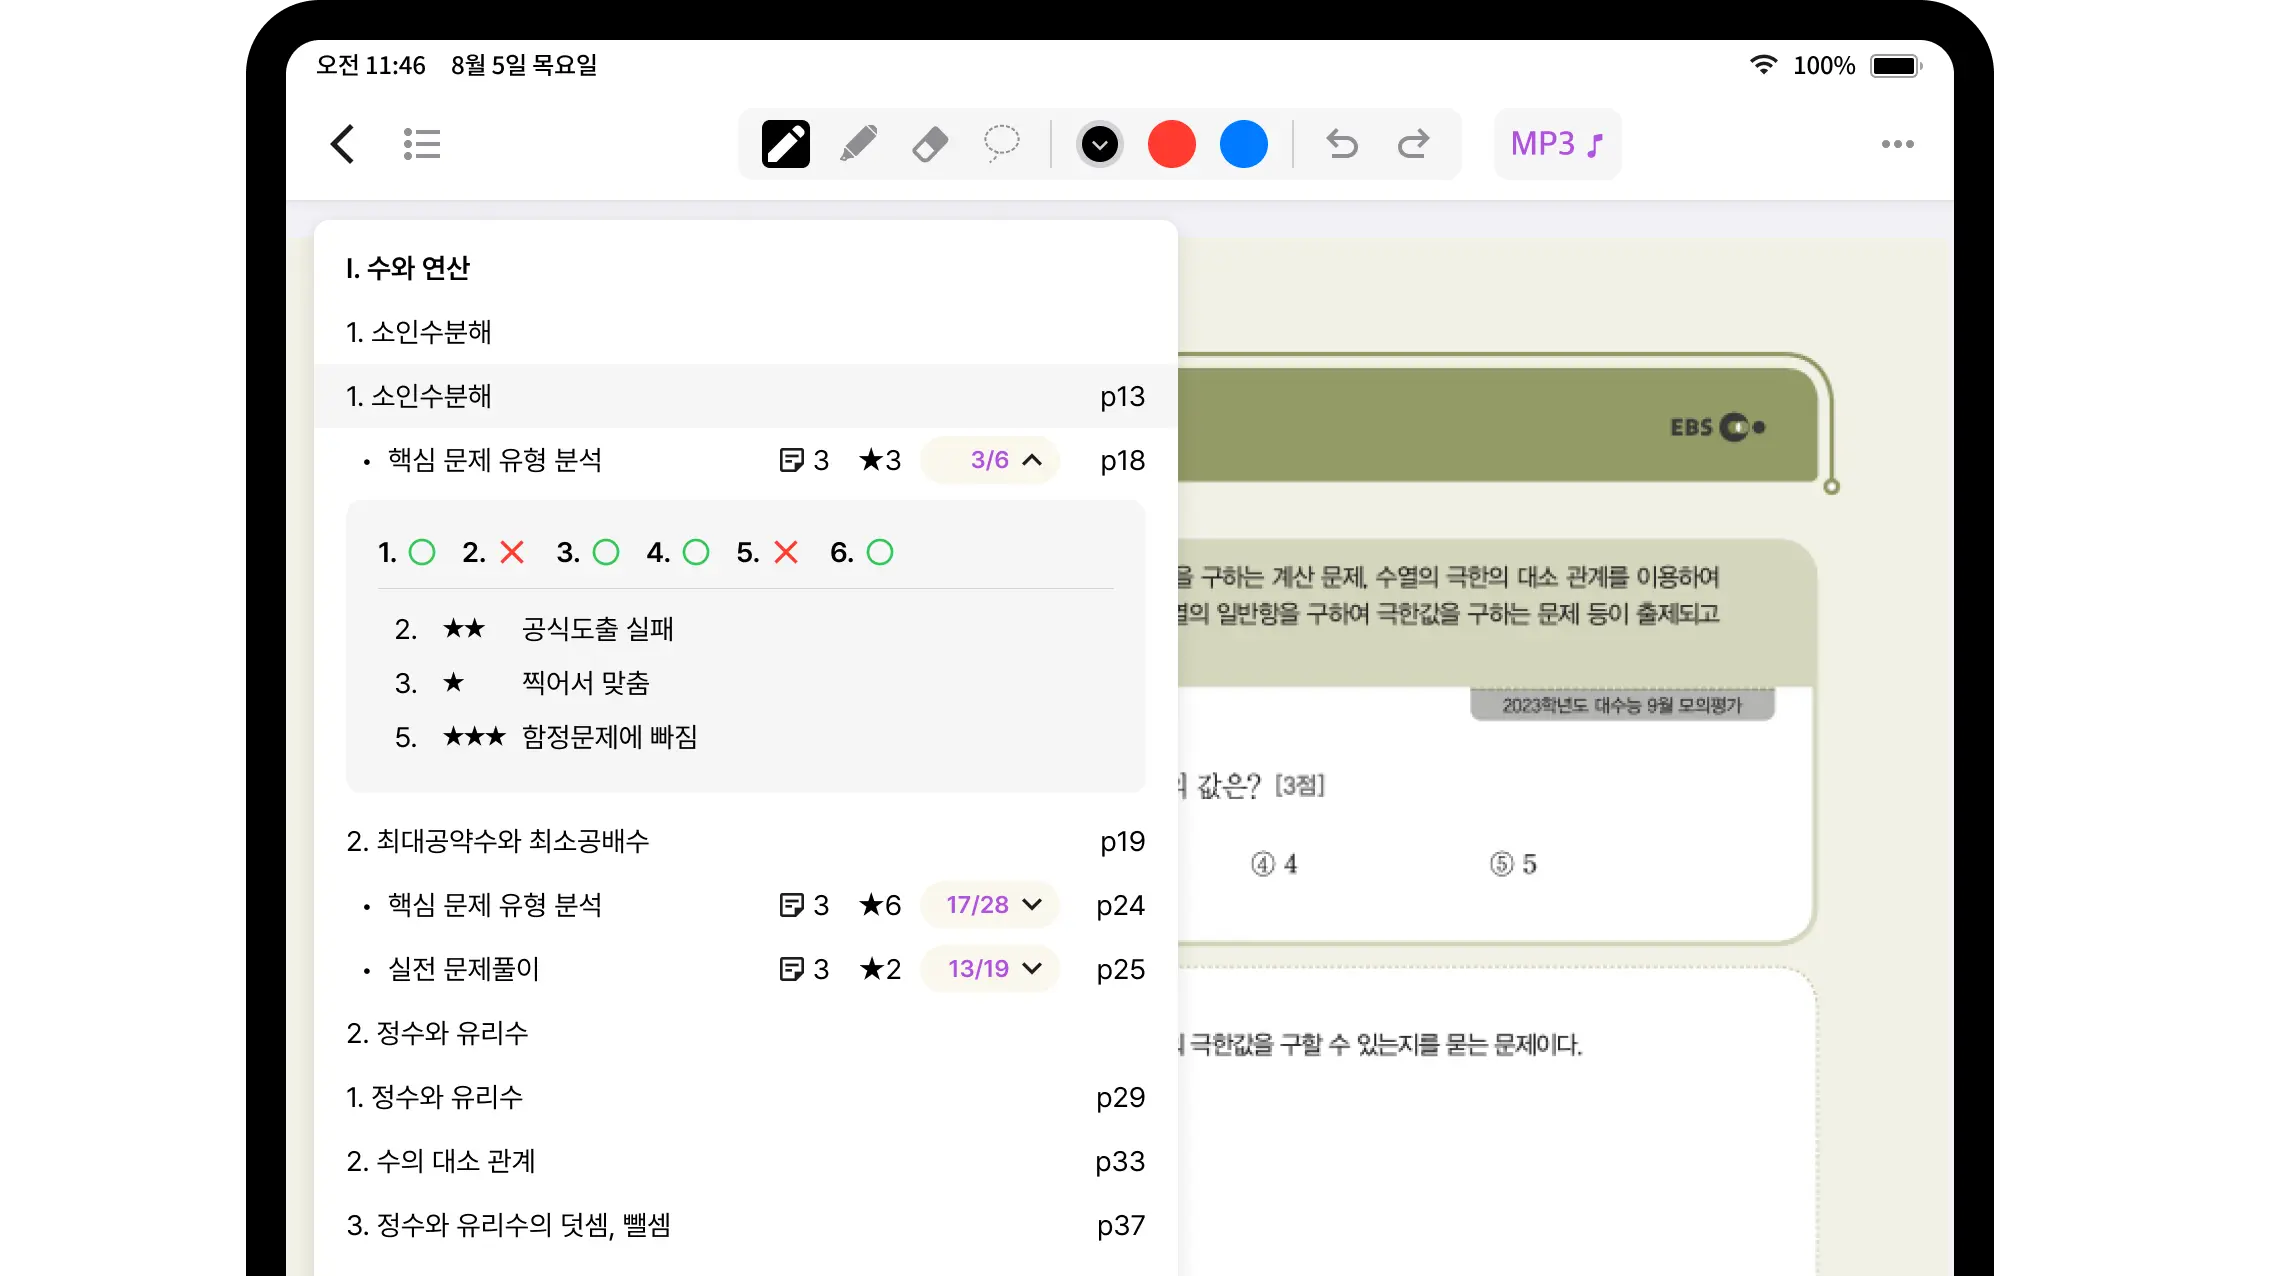
Task: Collapse the 3/6 score dropdown
Action: tap(990, 460)
